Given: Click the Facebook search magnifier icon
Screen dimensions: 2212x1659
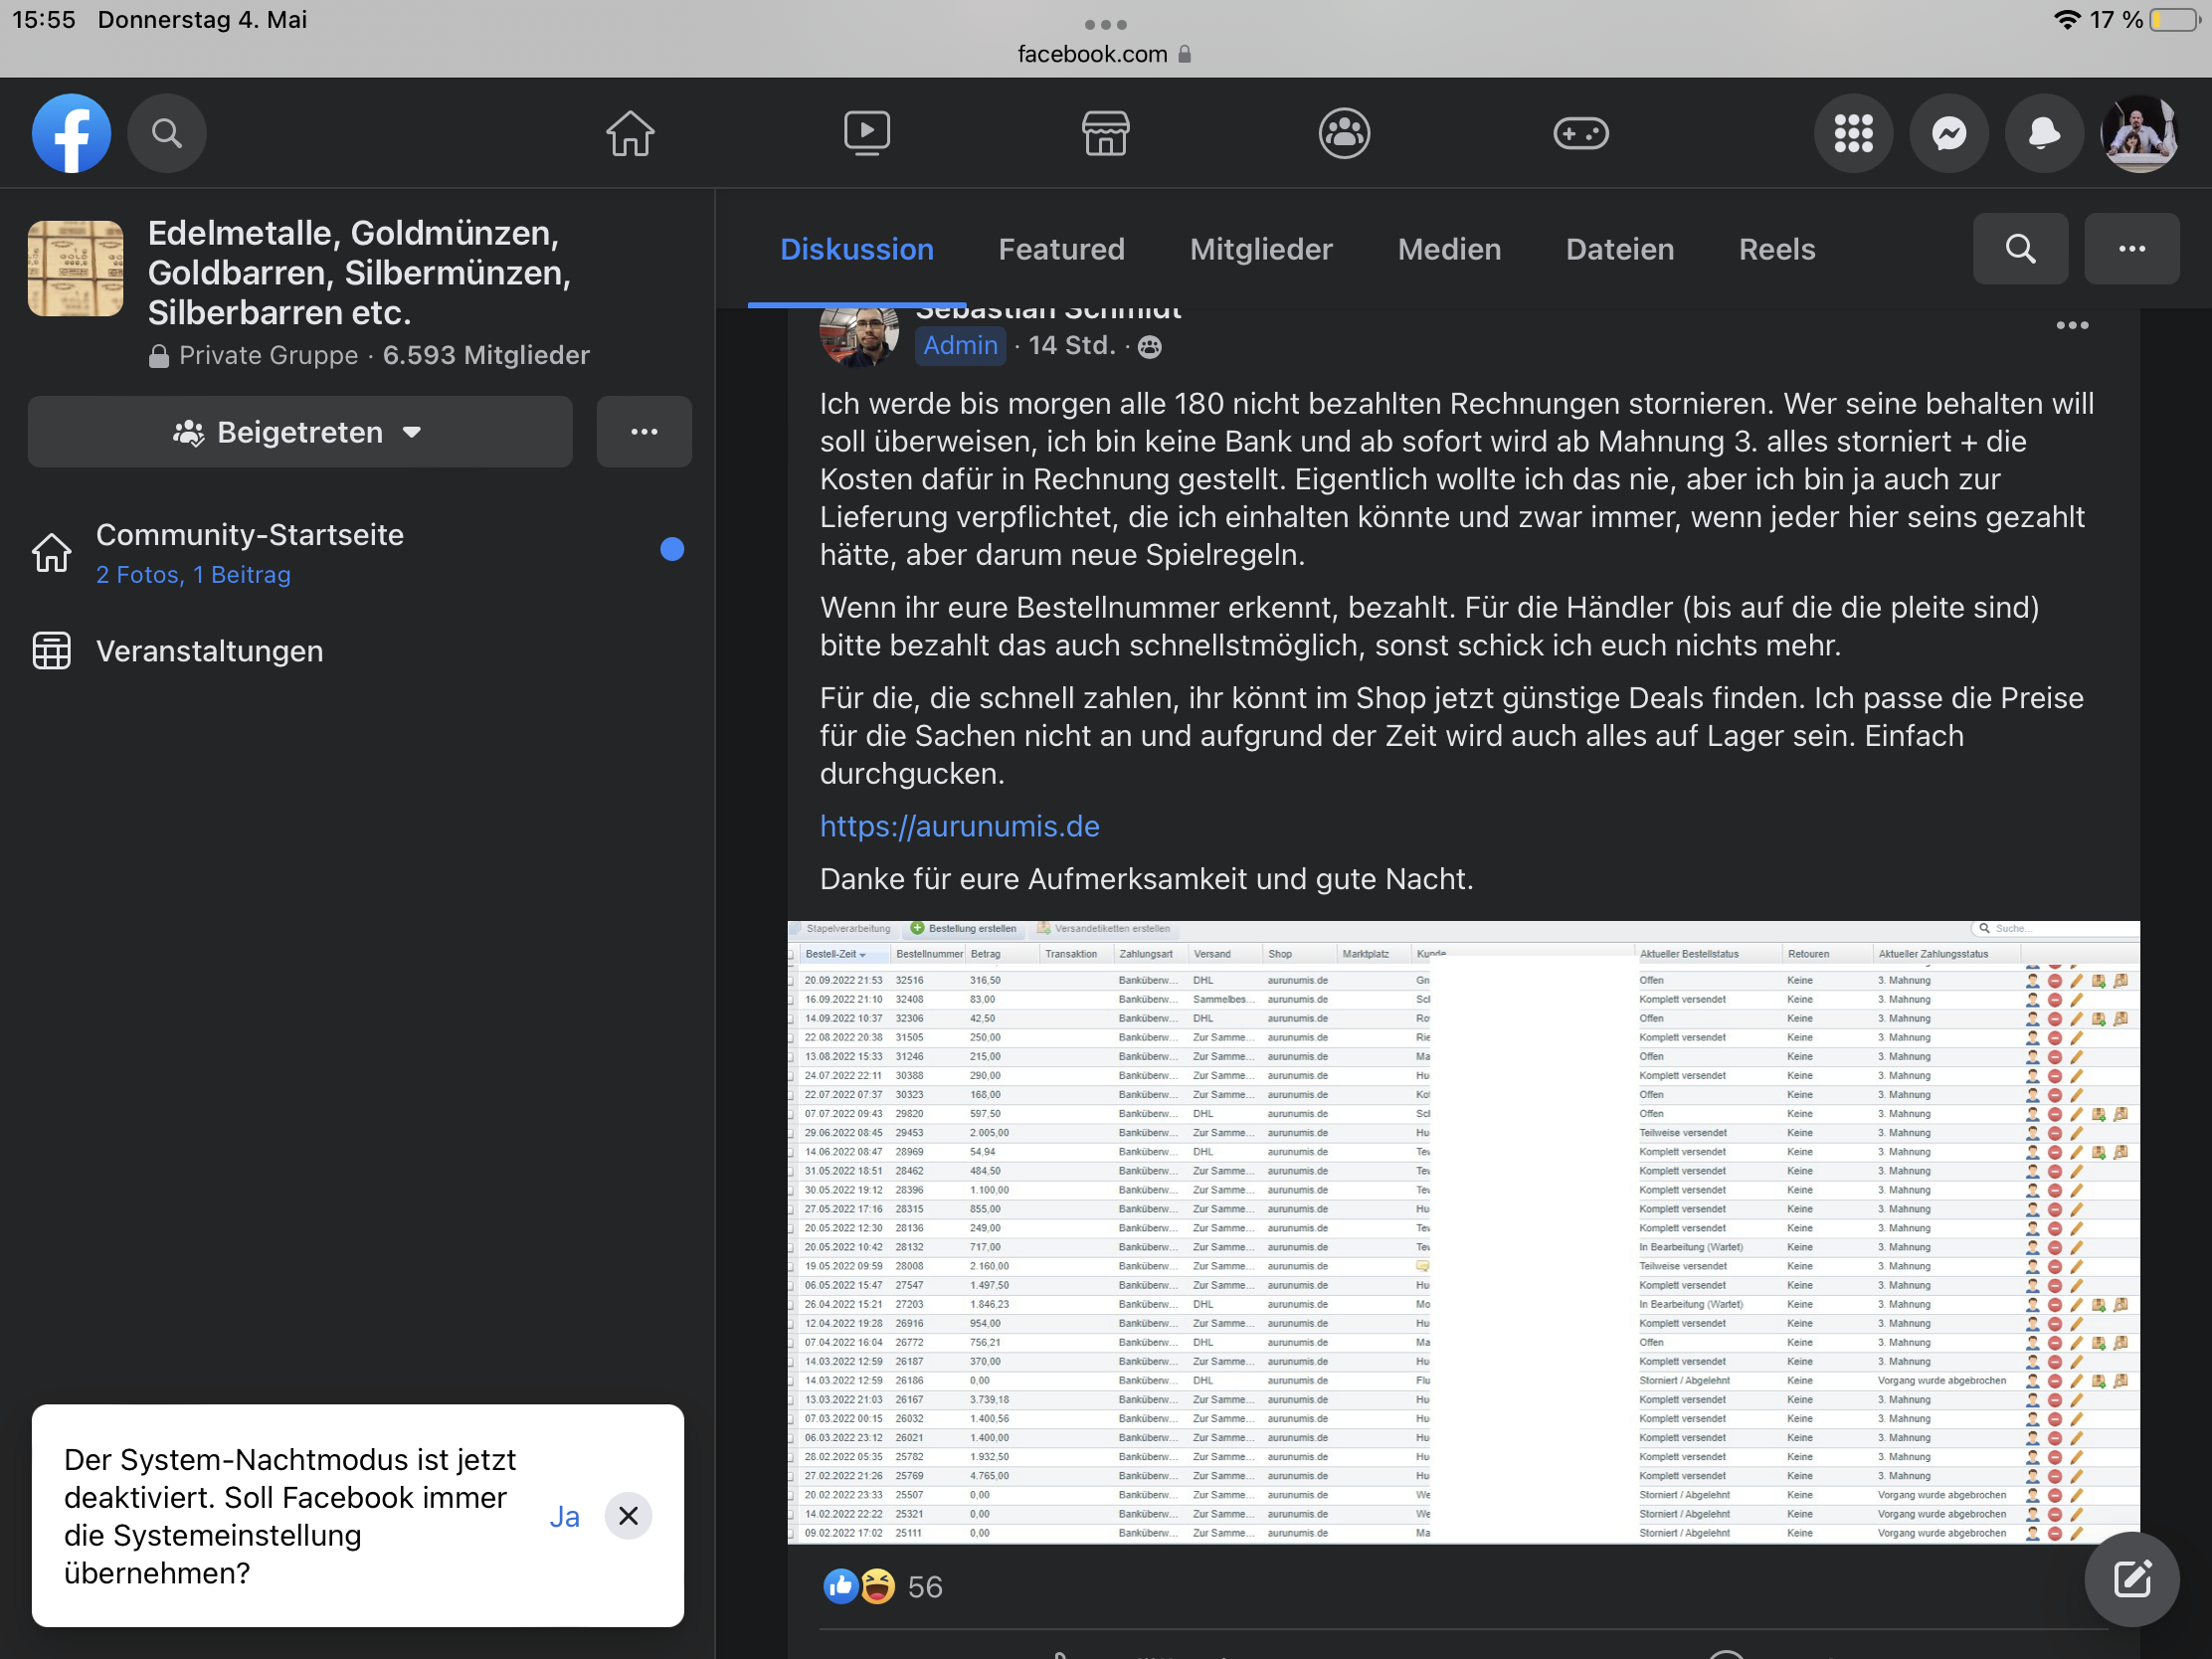Looking at the screenshot, I should point(167,133).
